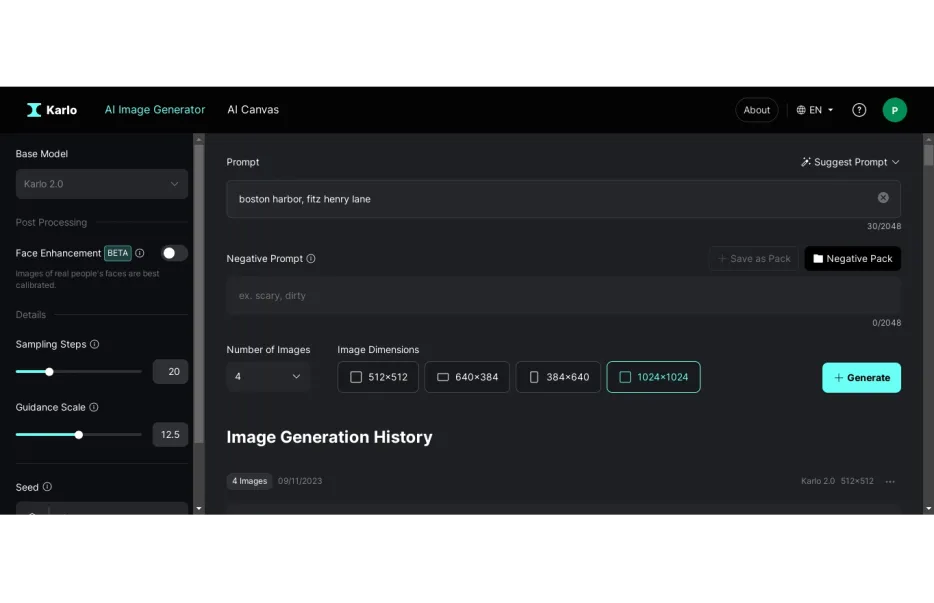Open the Number of Images dropdown
Viewport: 934px width, 603px height.
tap(268, 377)
